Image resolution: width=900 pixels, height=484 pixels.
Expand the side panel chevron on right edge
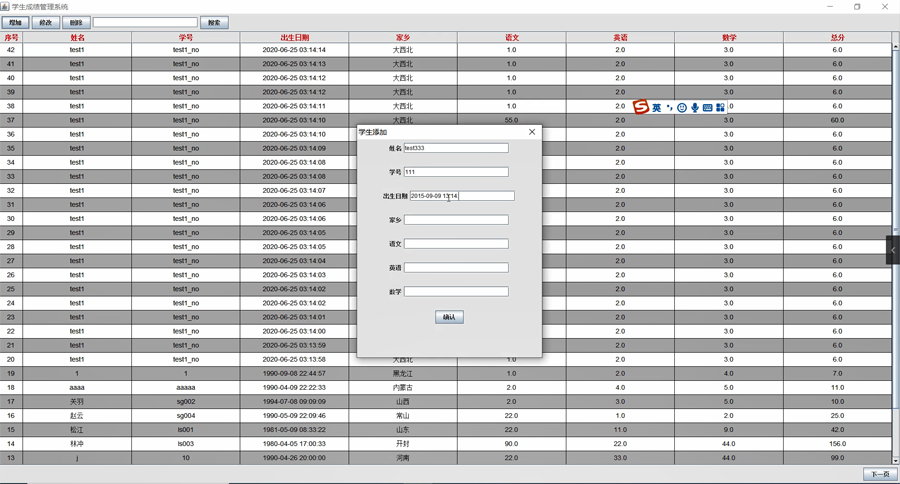[893, 250]
